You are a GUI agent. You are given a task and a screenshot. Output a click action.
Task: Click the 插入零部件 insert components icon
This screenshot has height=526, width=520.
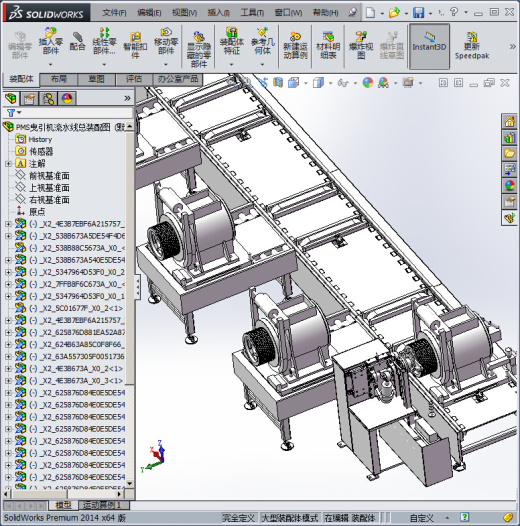click(51, 41)
